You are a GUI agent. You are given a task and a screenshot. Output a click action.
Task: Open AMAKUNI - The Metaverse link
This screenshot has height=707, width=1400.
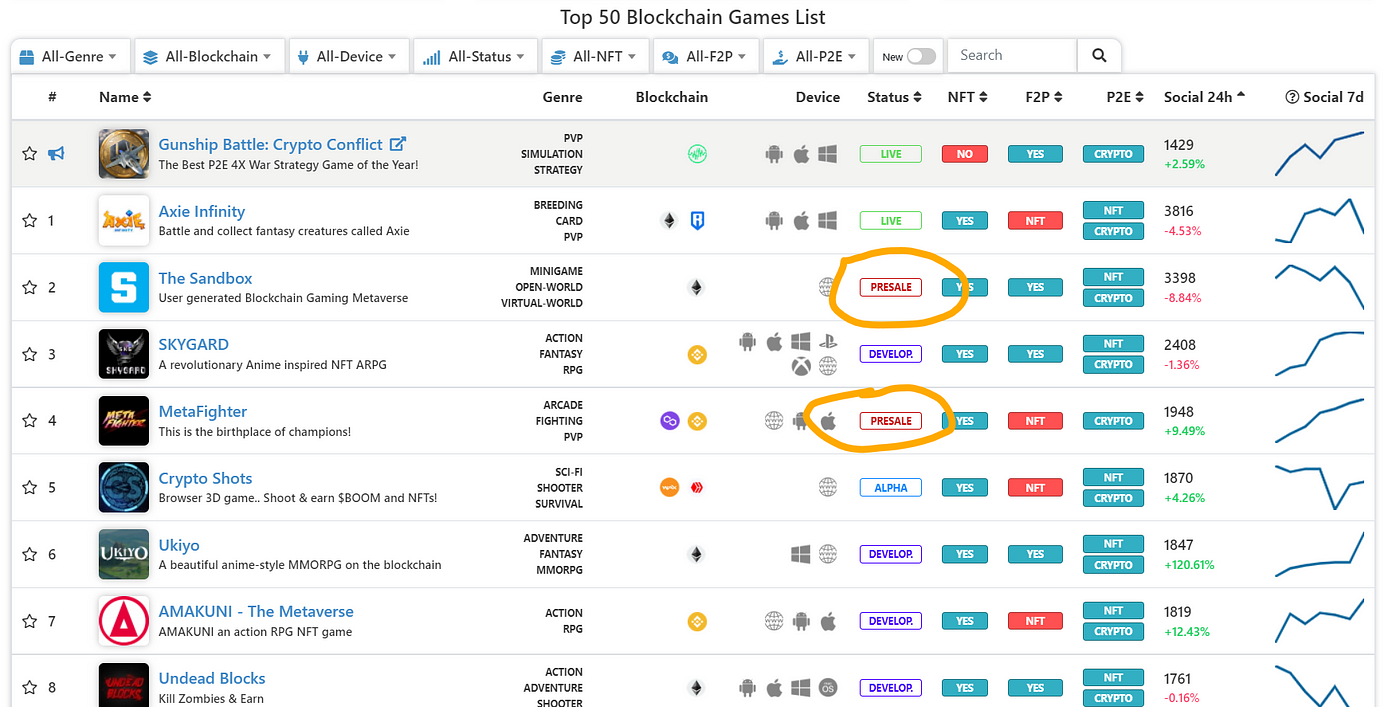(x=256, y=611)
